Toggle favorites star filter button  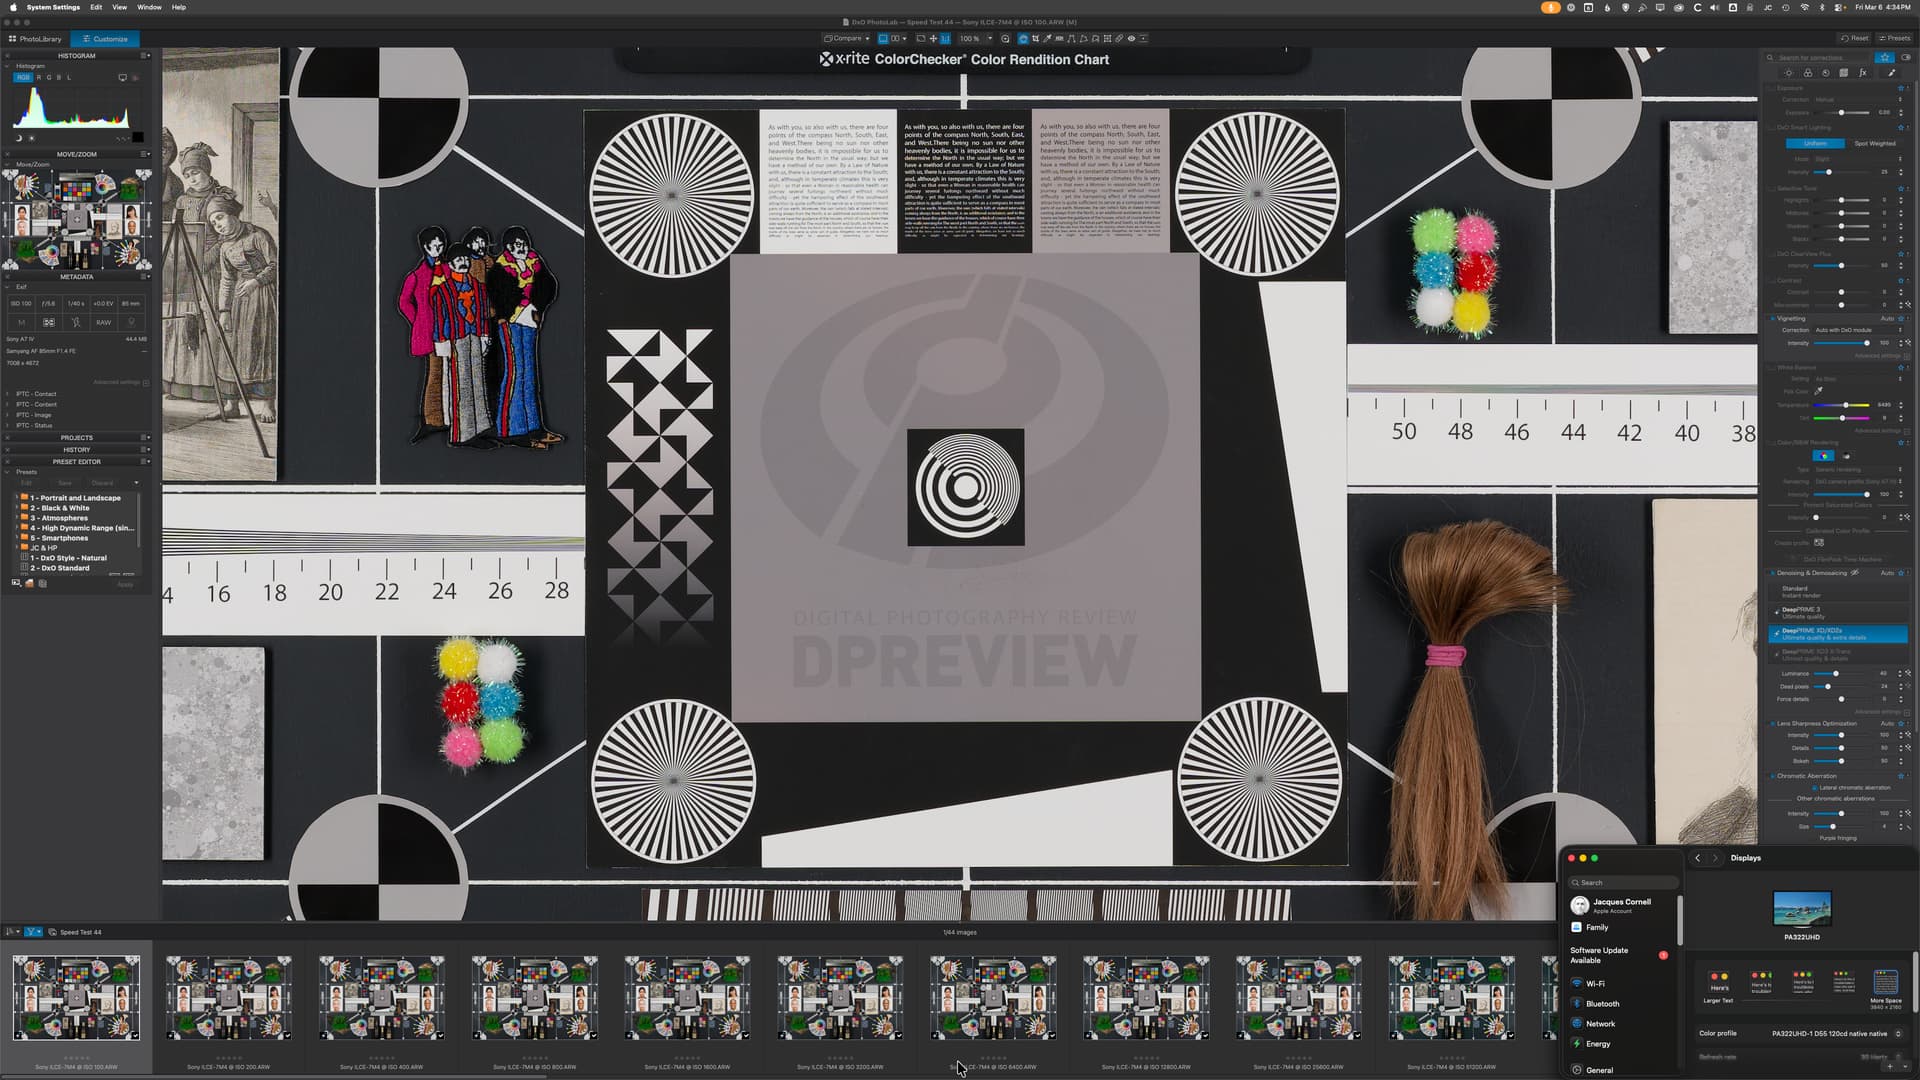(x=1884, y=57)
